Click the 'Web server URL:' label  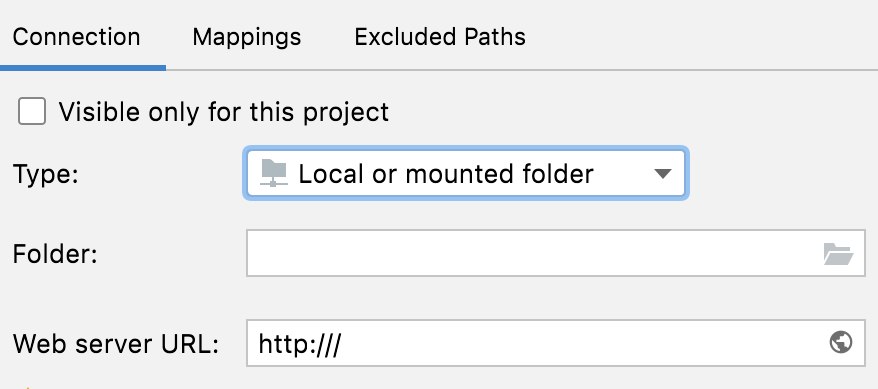115,343
